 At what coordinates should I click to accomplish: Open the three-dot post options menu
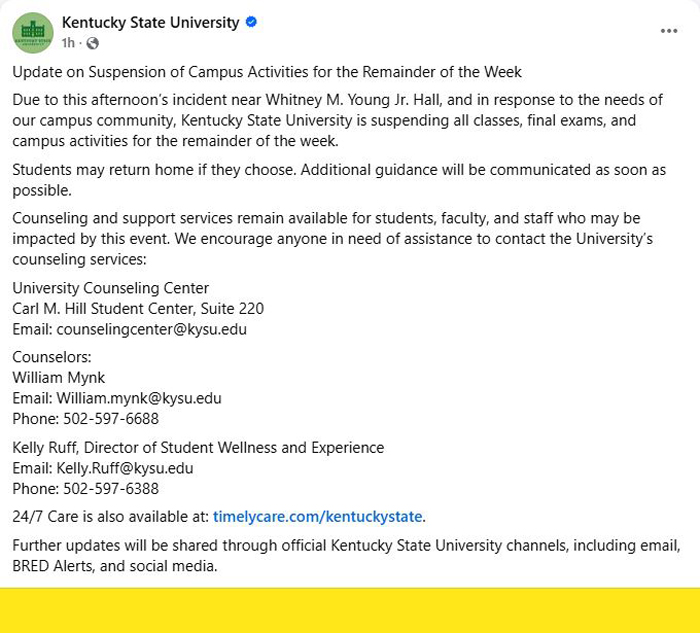[669, 31]
